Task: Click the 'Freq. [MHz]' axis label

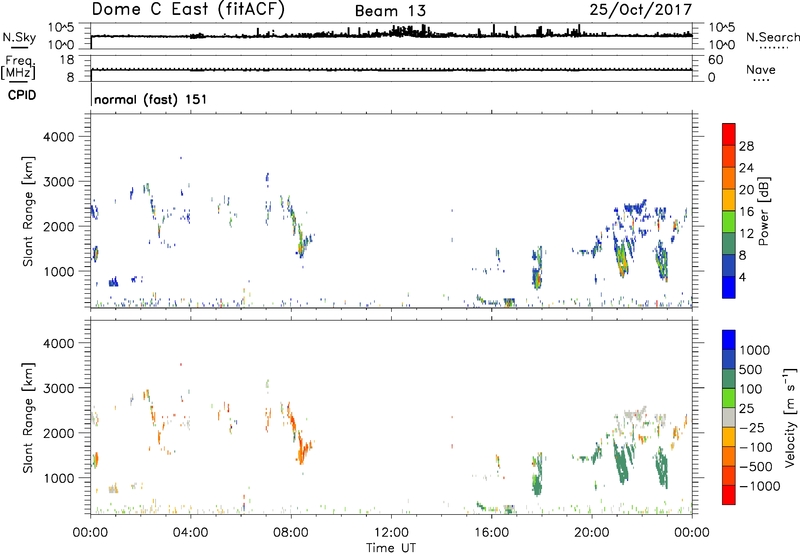Action: (x=18, y=68)
